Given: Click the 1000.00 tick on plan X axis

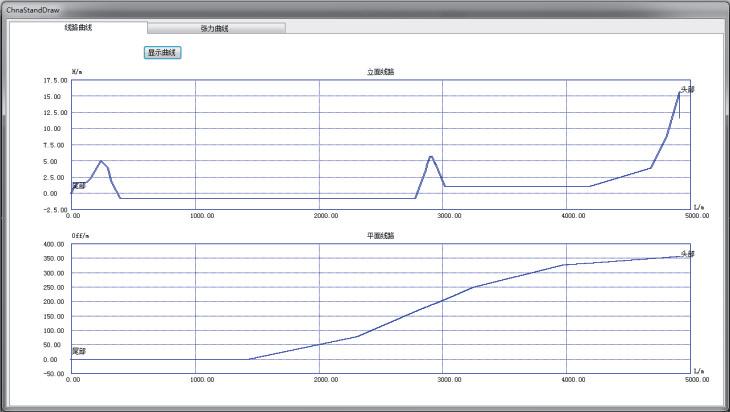Looking at the screenshot, I should click(x=196, y=380).
